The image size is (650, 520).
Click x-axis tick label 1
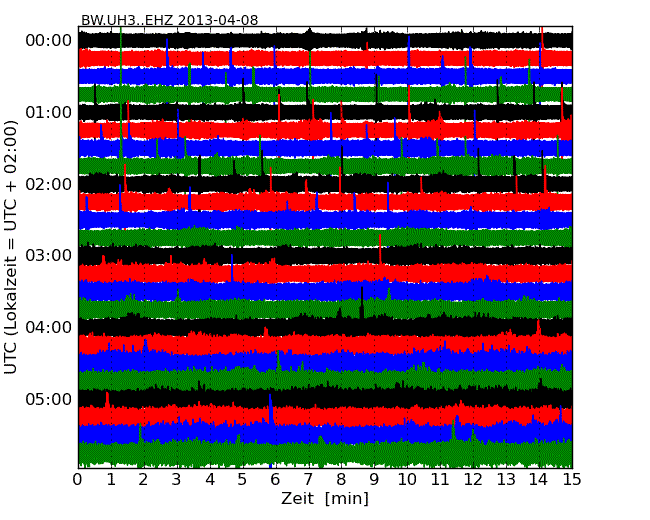[111, 479]
